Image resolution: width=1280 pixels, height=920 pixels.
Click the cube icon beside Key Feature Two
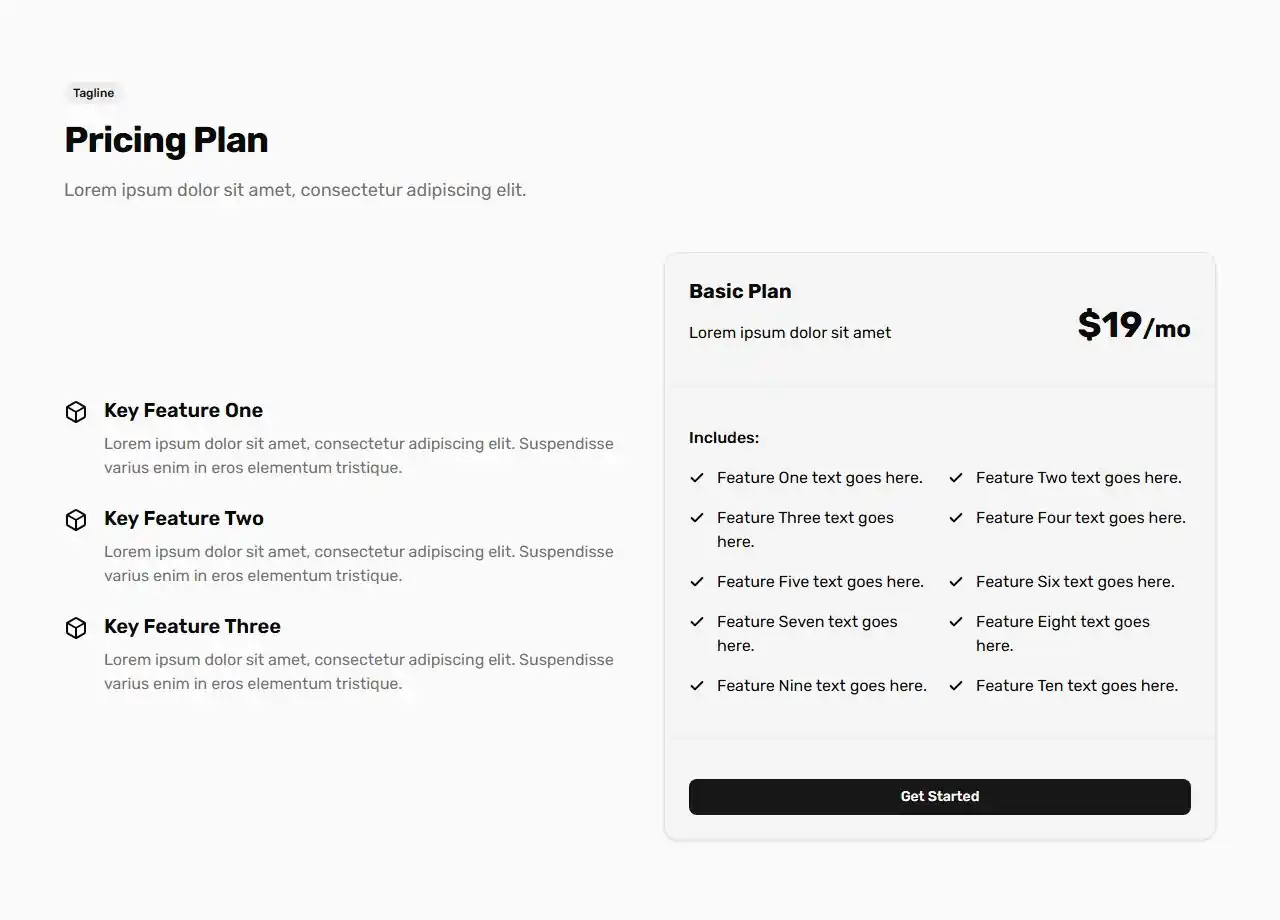coord(76,520)
